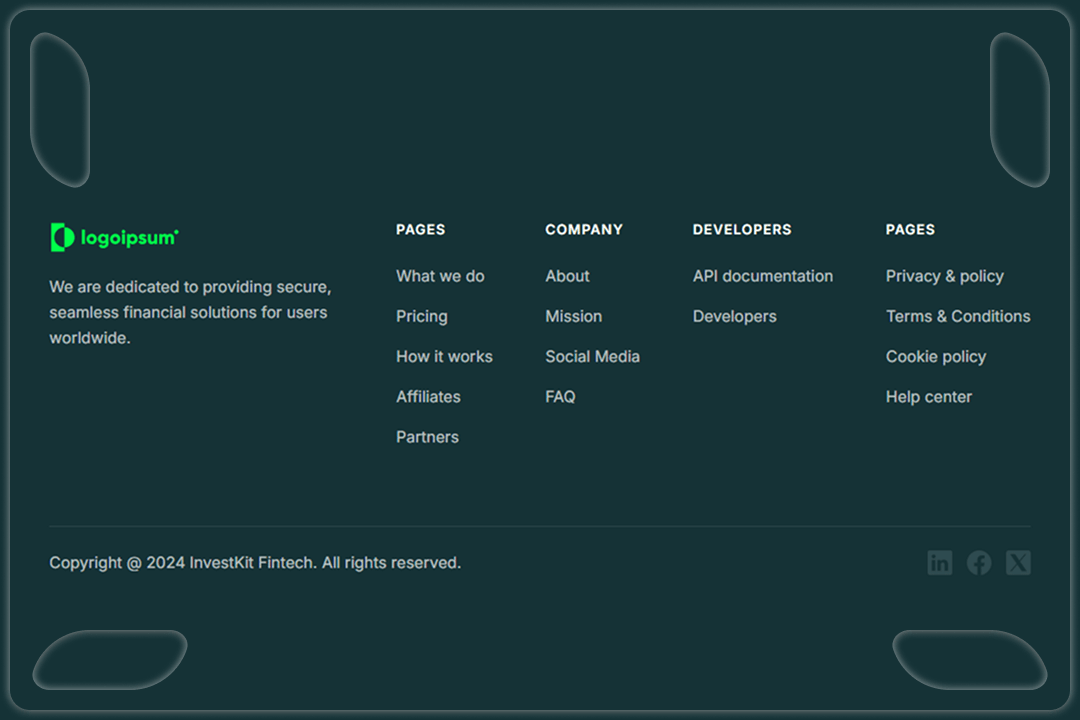Open the FAQ link

pos(560,397)
